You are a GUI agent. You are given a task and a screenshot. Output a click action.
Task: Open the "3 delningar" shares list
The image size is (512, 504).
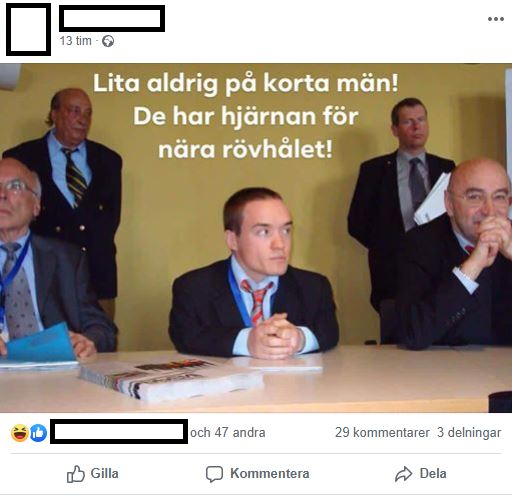[x=469, y=433]
